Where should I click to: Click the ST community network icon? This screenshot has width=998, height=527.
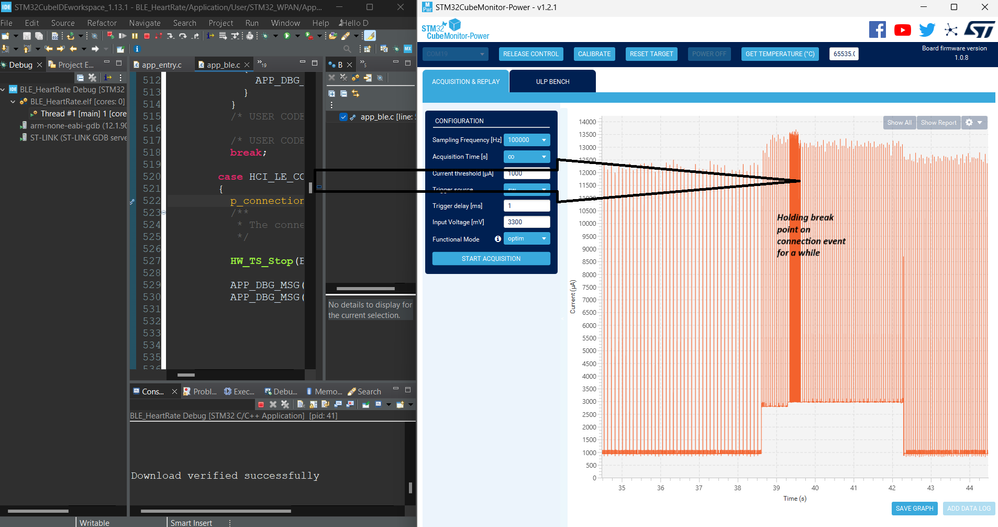pyautogui.click(x=951, y=30)
